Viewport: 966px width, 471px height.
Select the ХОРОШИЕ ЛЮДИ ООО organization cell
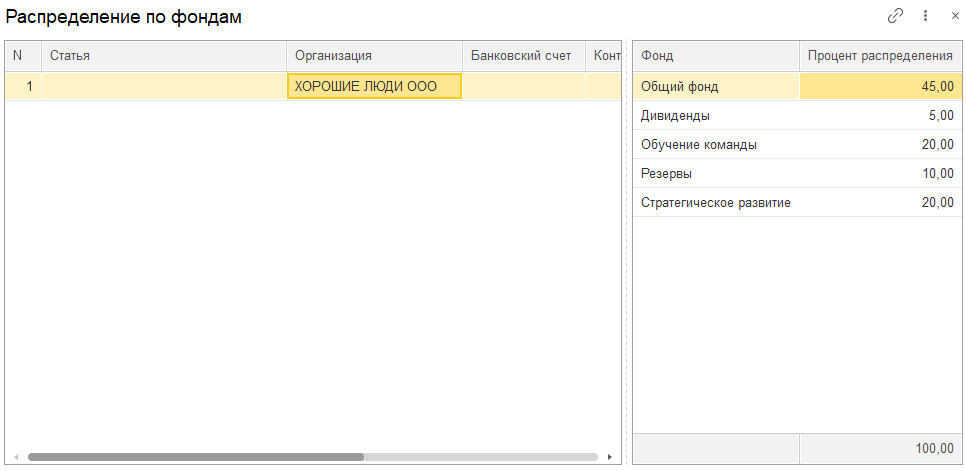click(x=374, y=87)
